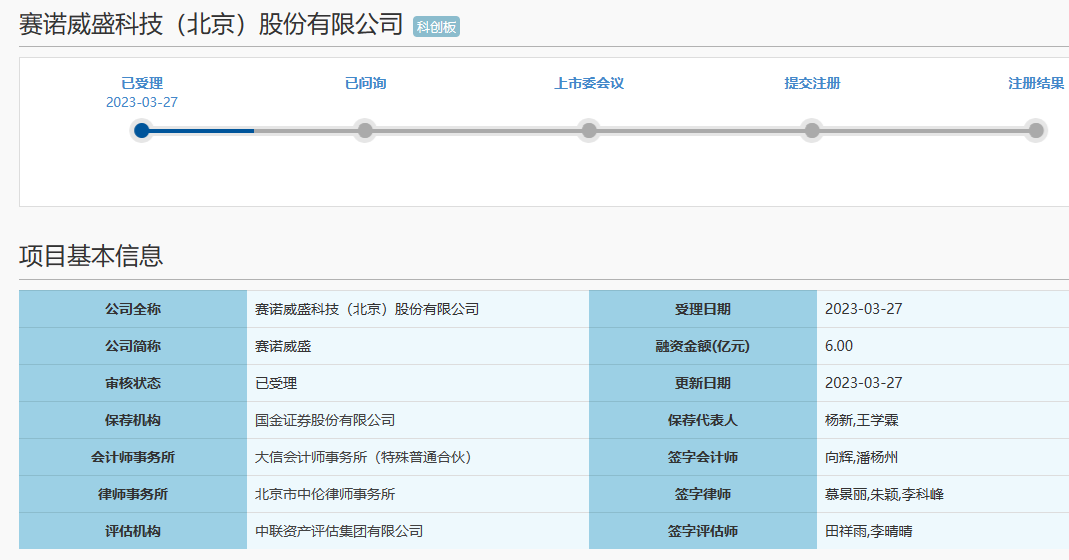Click the 保荐机构 header cell

point(133,419)
